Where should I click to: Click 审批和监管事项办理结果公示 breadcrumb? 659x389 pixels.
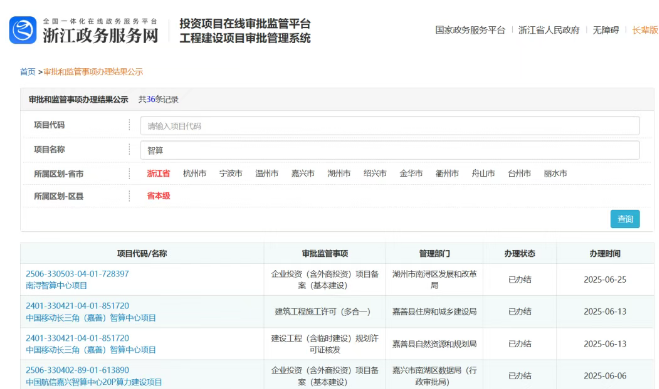[x=93, y=72]
